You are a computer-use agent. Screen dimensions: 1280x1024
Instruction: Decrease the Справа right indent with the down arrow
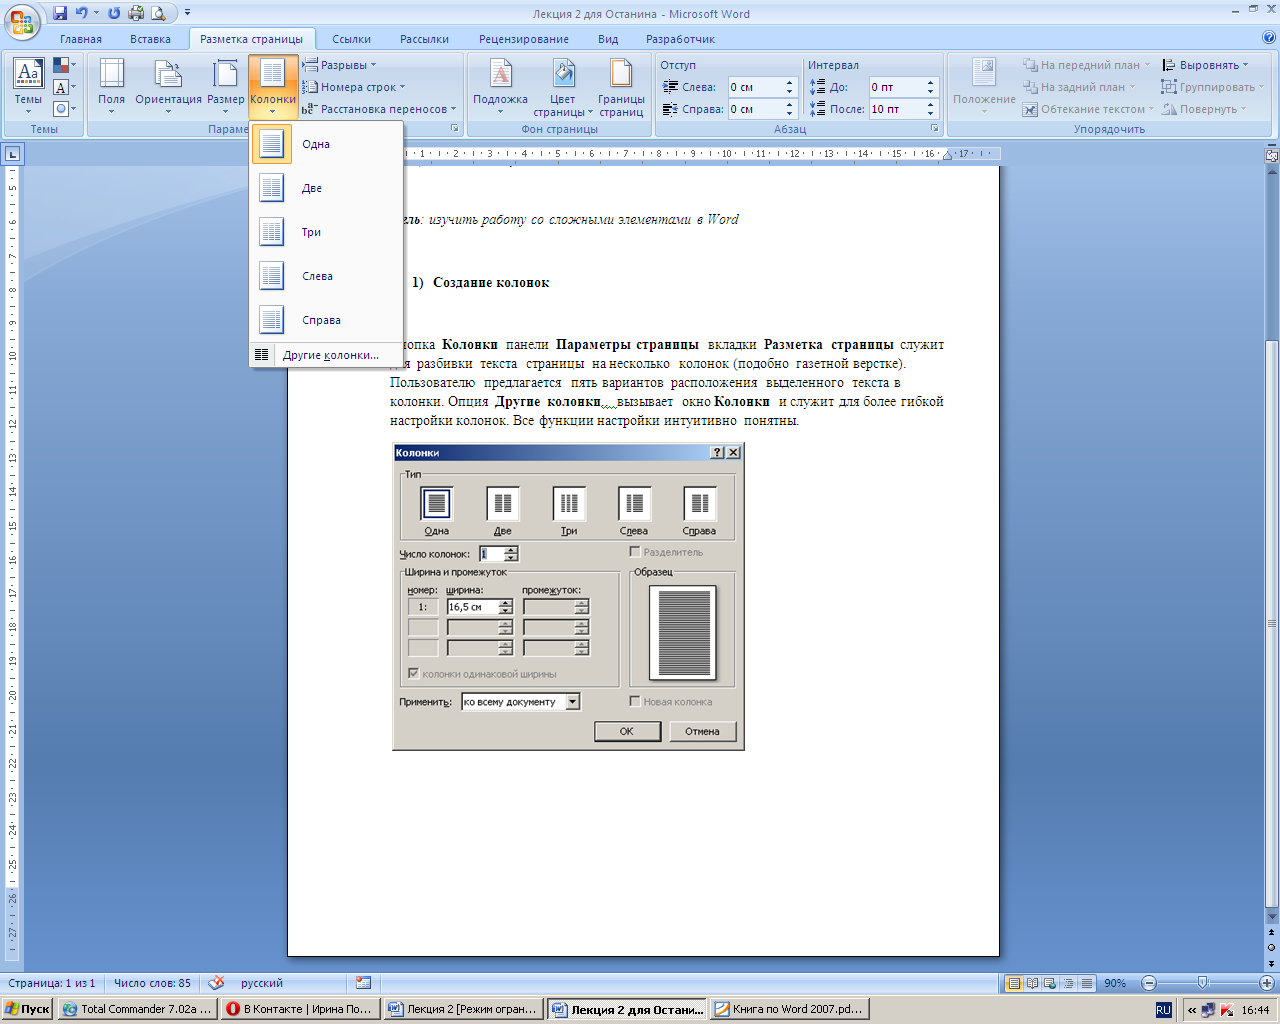(x=790, y=113)
